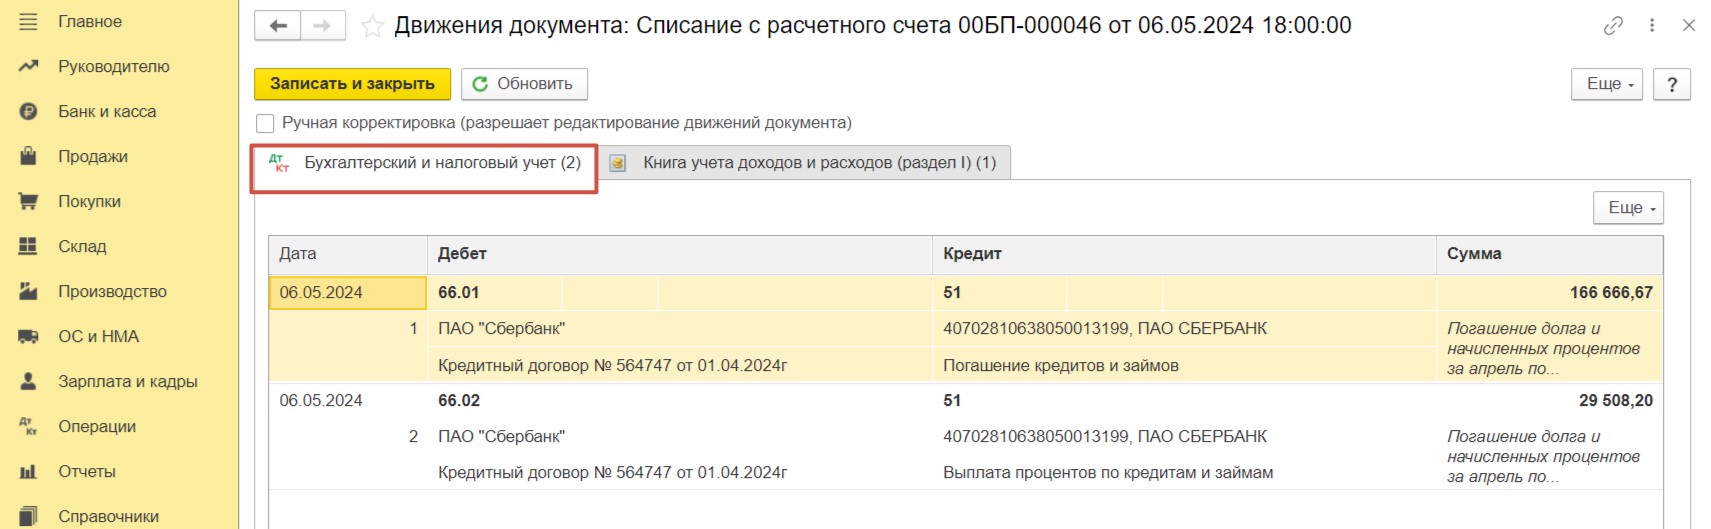The image size is (1711, 529).
Task: Click the Обновить refresh button
Action: tap(524, 84)
